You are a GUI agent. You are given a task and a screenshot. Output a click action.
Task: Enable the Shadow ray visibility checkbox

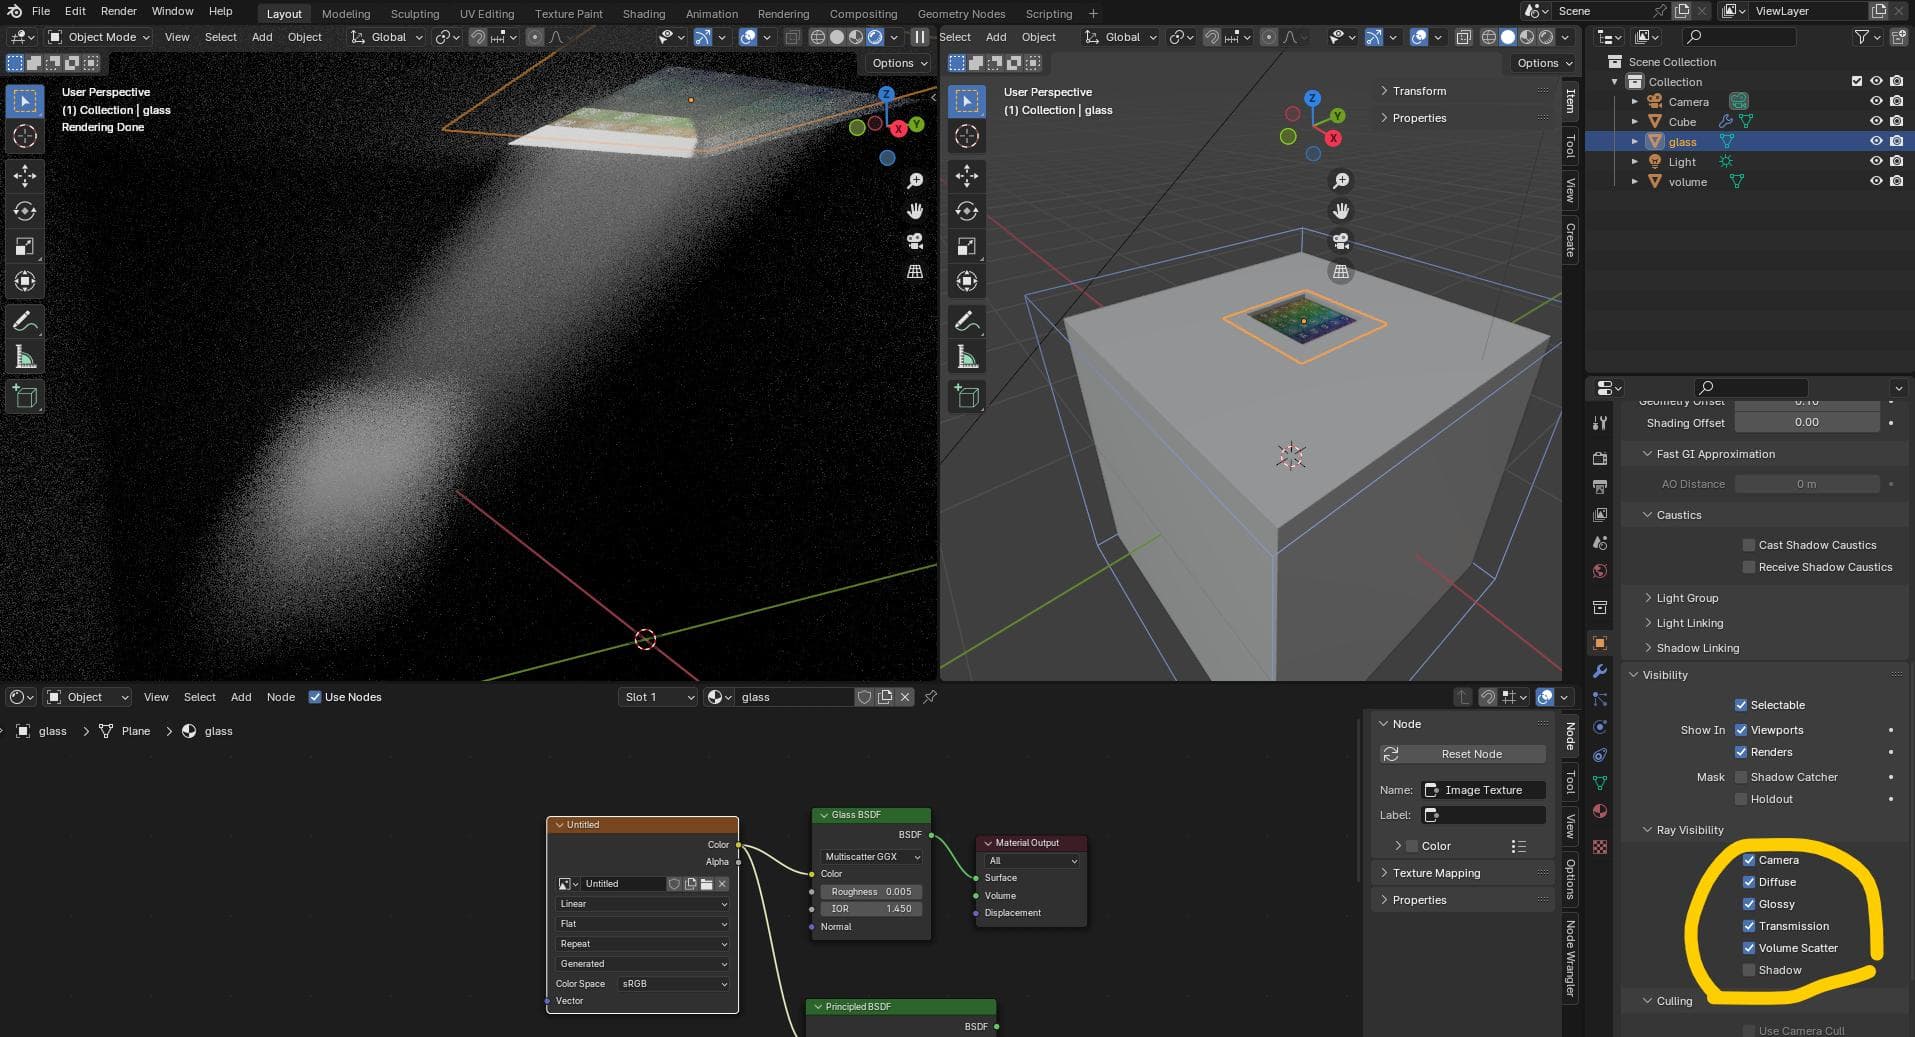[1749, 970]
